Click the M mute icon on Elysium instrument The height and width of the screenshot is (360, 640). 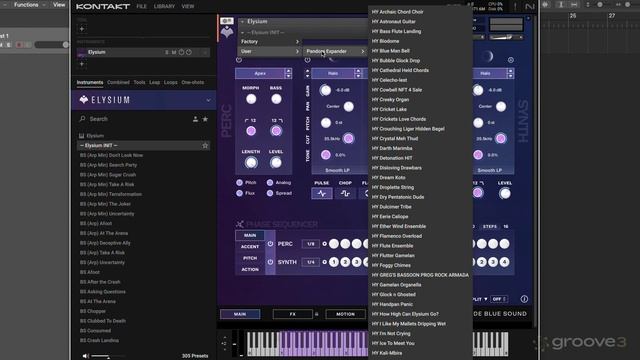pos(173,52)
